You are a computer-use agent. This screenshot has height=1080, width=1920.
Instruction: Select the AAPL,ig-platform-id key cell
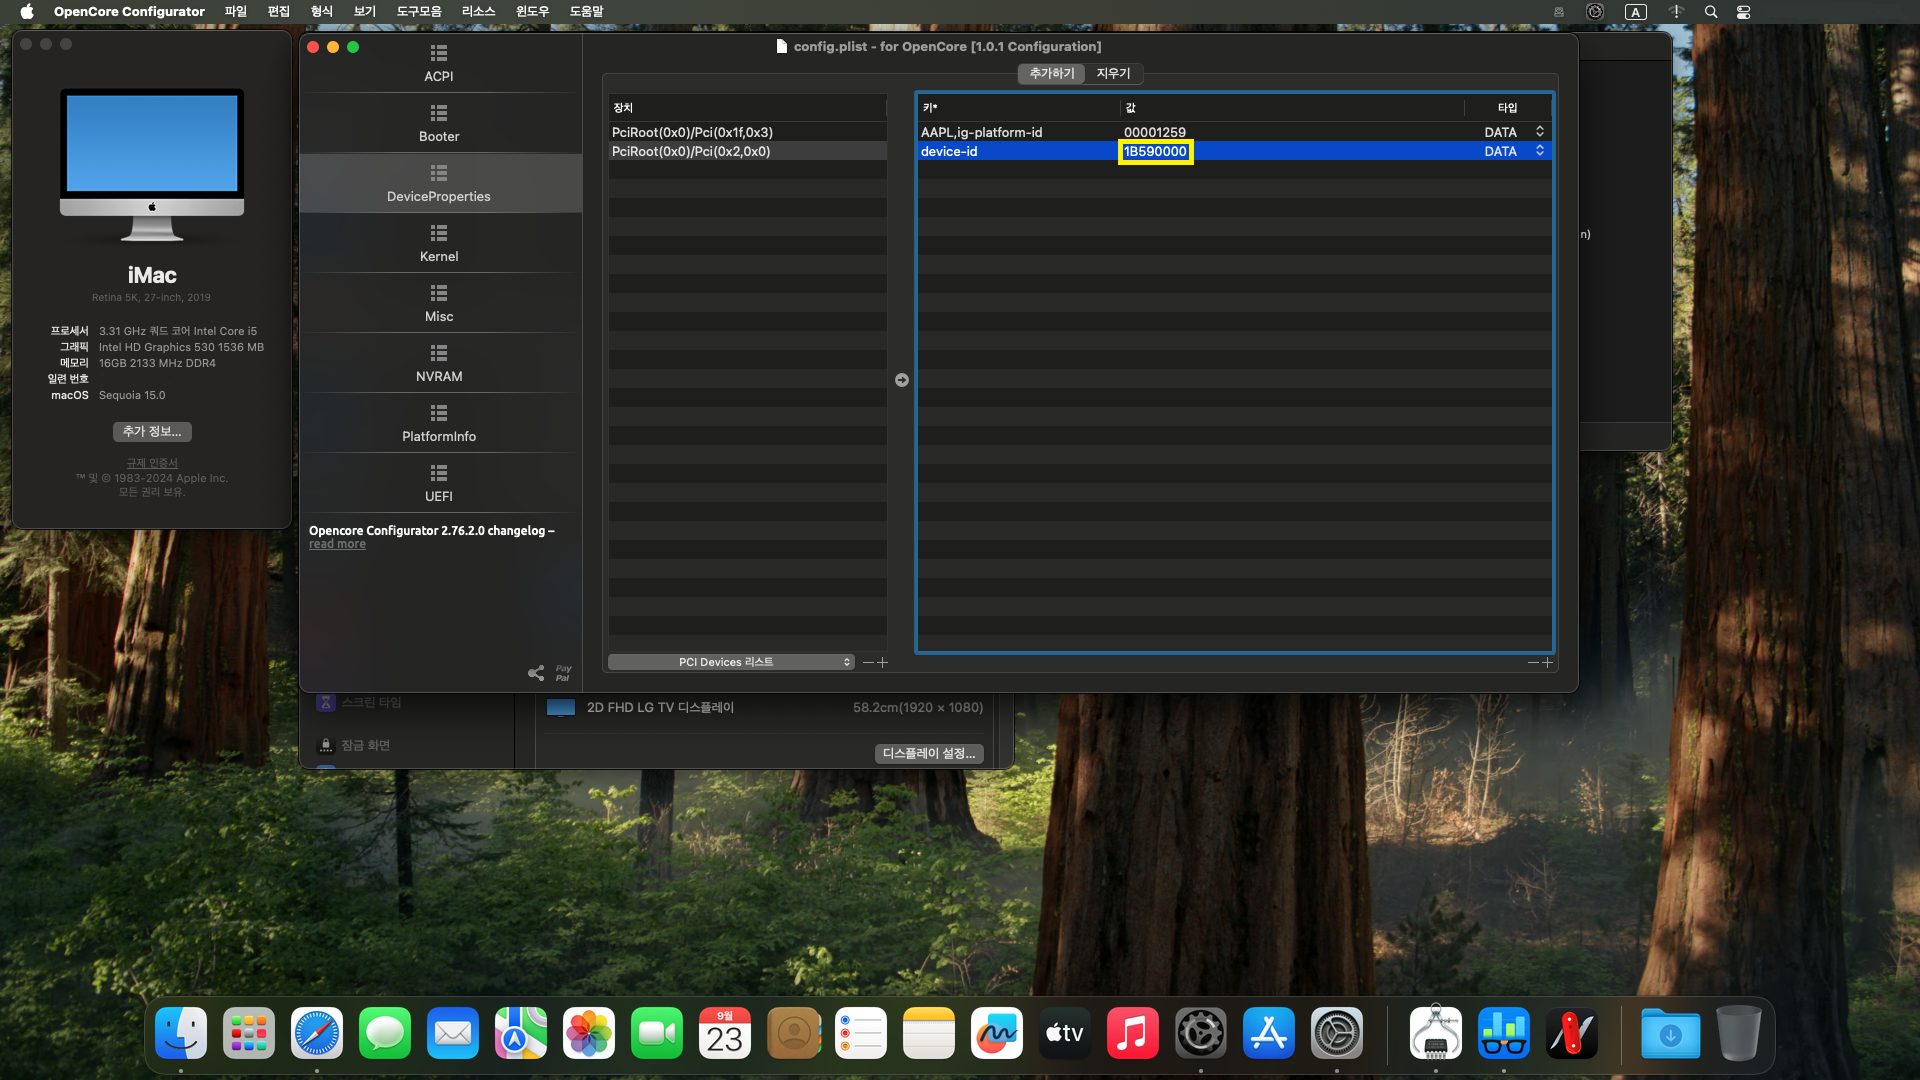pyautogui.click(x=1017, y=132)
